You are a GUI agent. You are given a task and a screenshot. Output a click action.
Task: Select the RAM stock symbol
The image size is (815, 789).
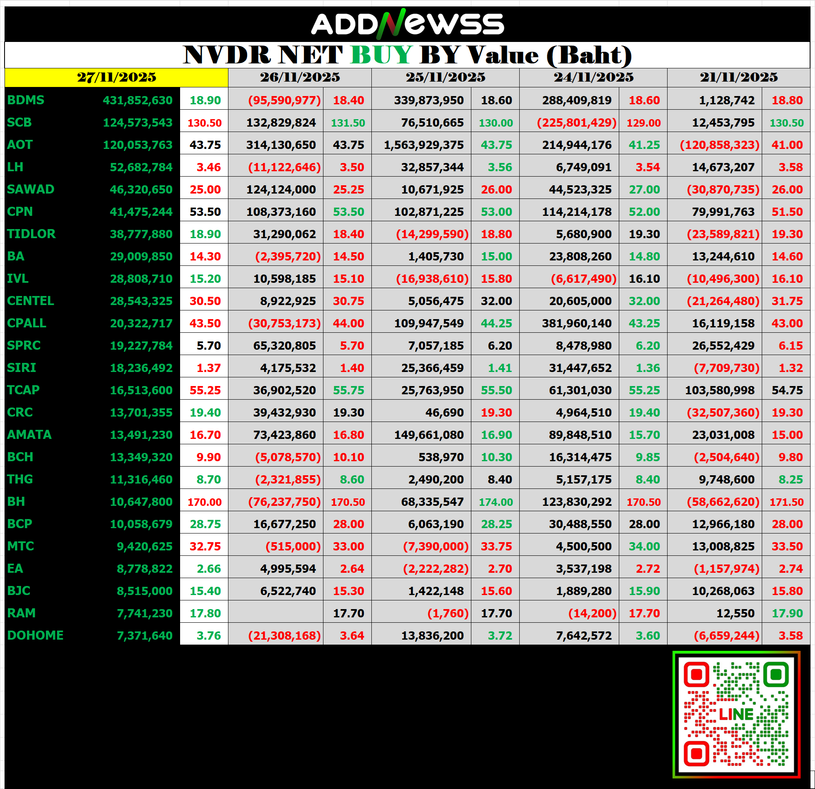pos(21,613)
